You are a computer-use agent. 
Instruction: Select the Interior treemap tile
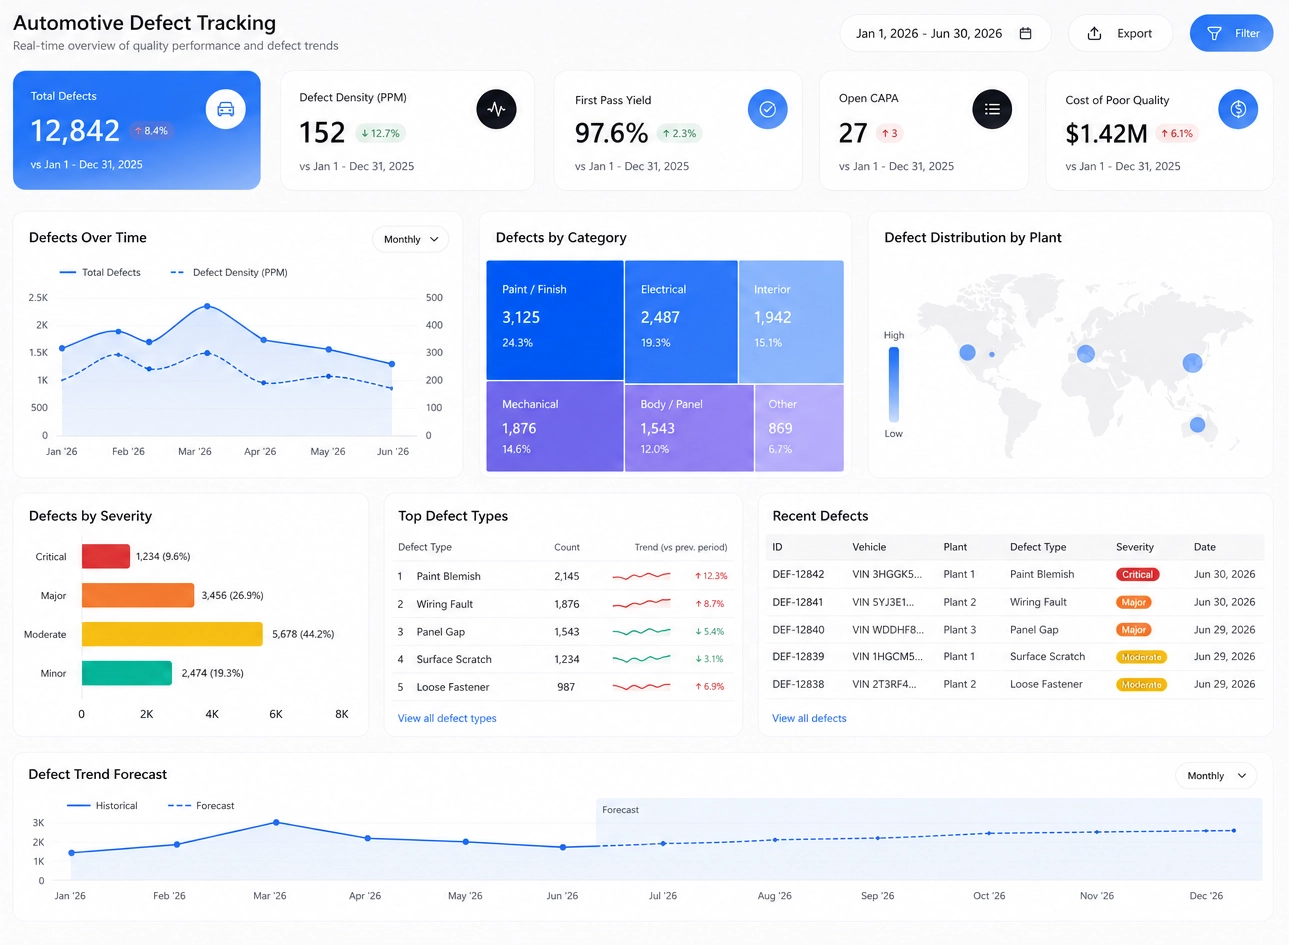coord(791,321)
